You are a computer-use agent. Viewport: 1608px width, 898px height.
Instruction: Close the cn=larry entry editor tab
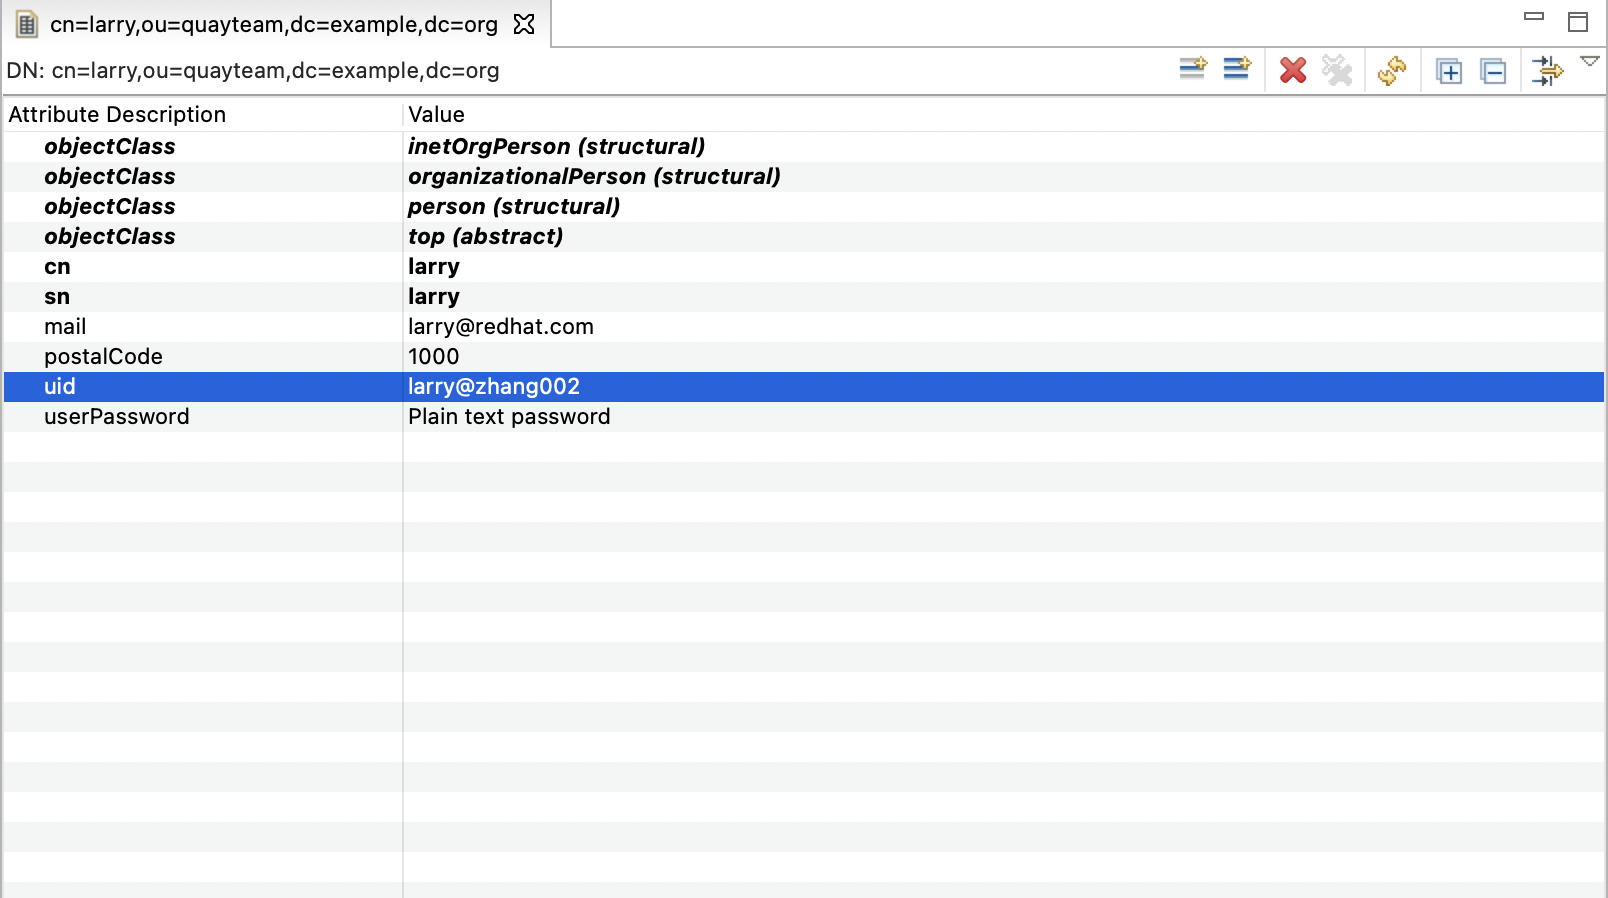524,24
